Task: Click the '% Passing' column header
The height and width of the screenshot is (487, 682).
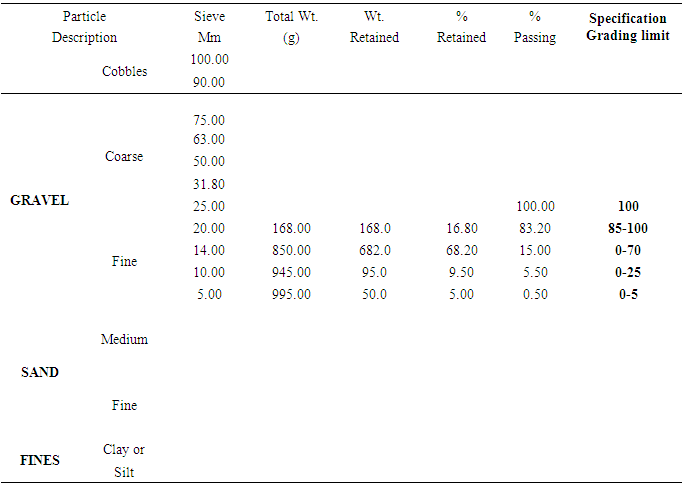Action: point(535,27)
